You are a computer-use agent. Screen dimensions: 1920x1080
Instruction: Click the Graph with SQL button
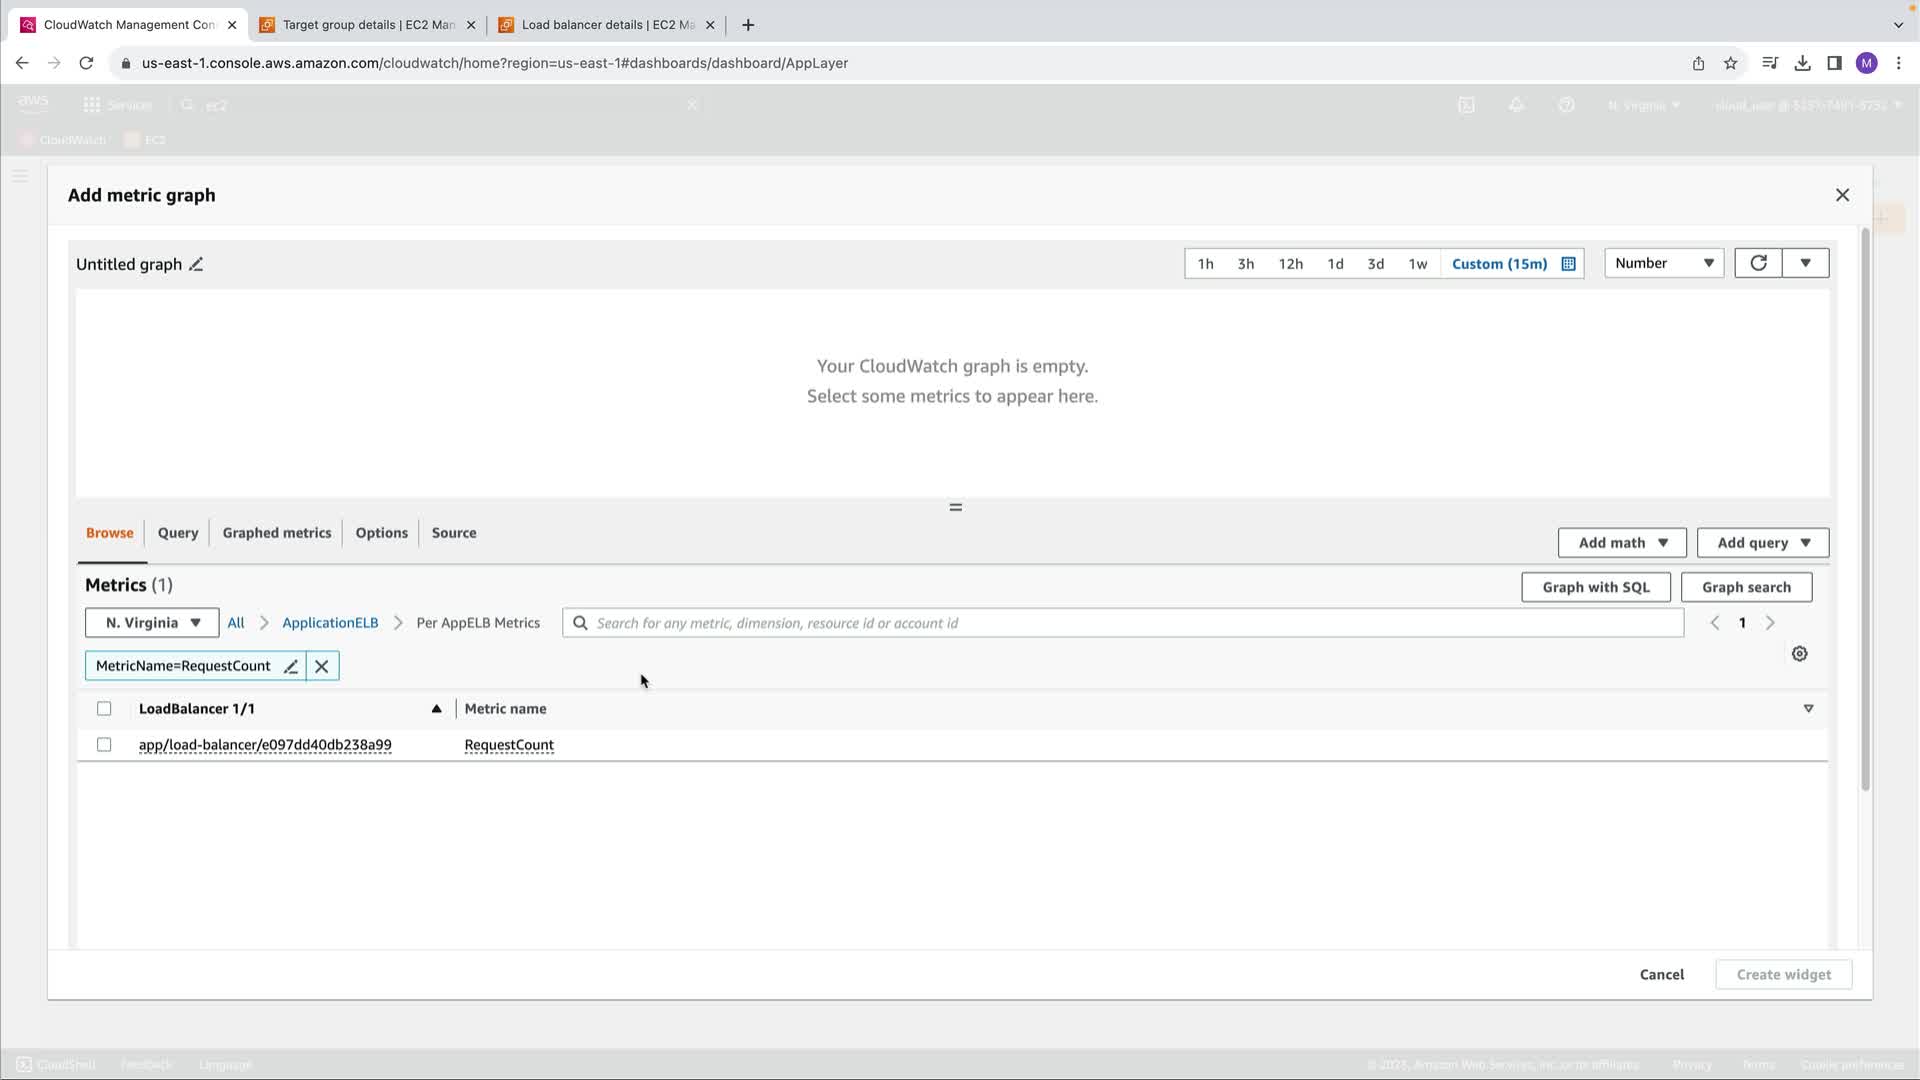pos(1595,588)
